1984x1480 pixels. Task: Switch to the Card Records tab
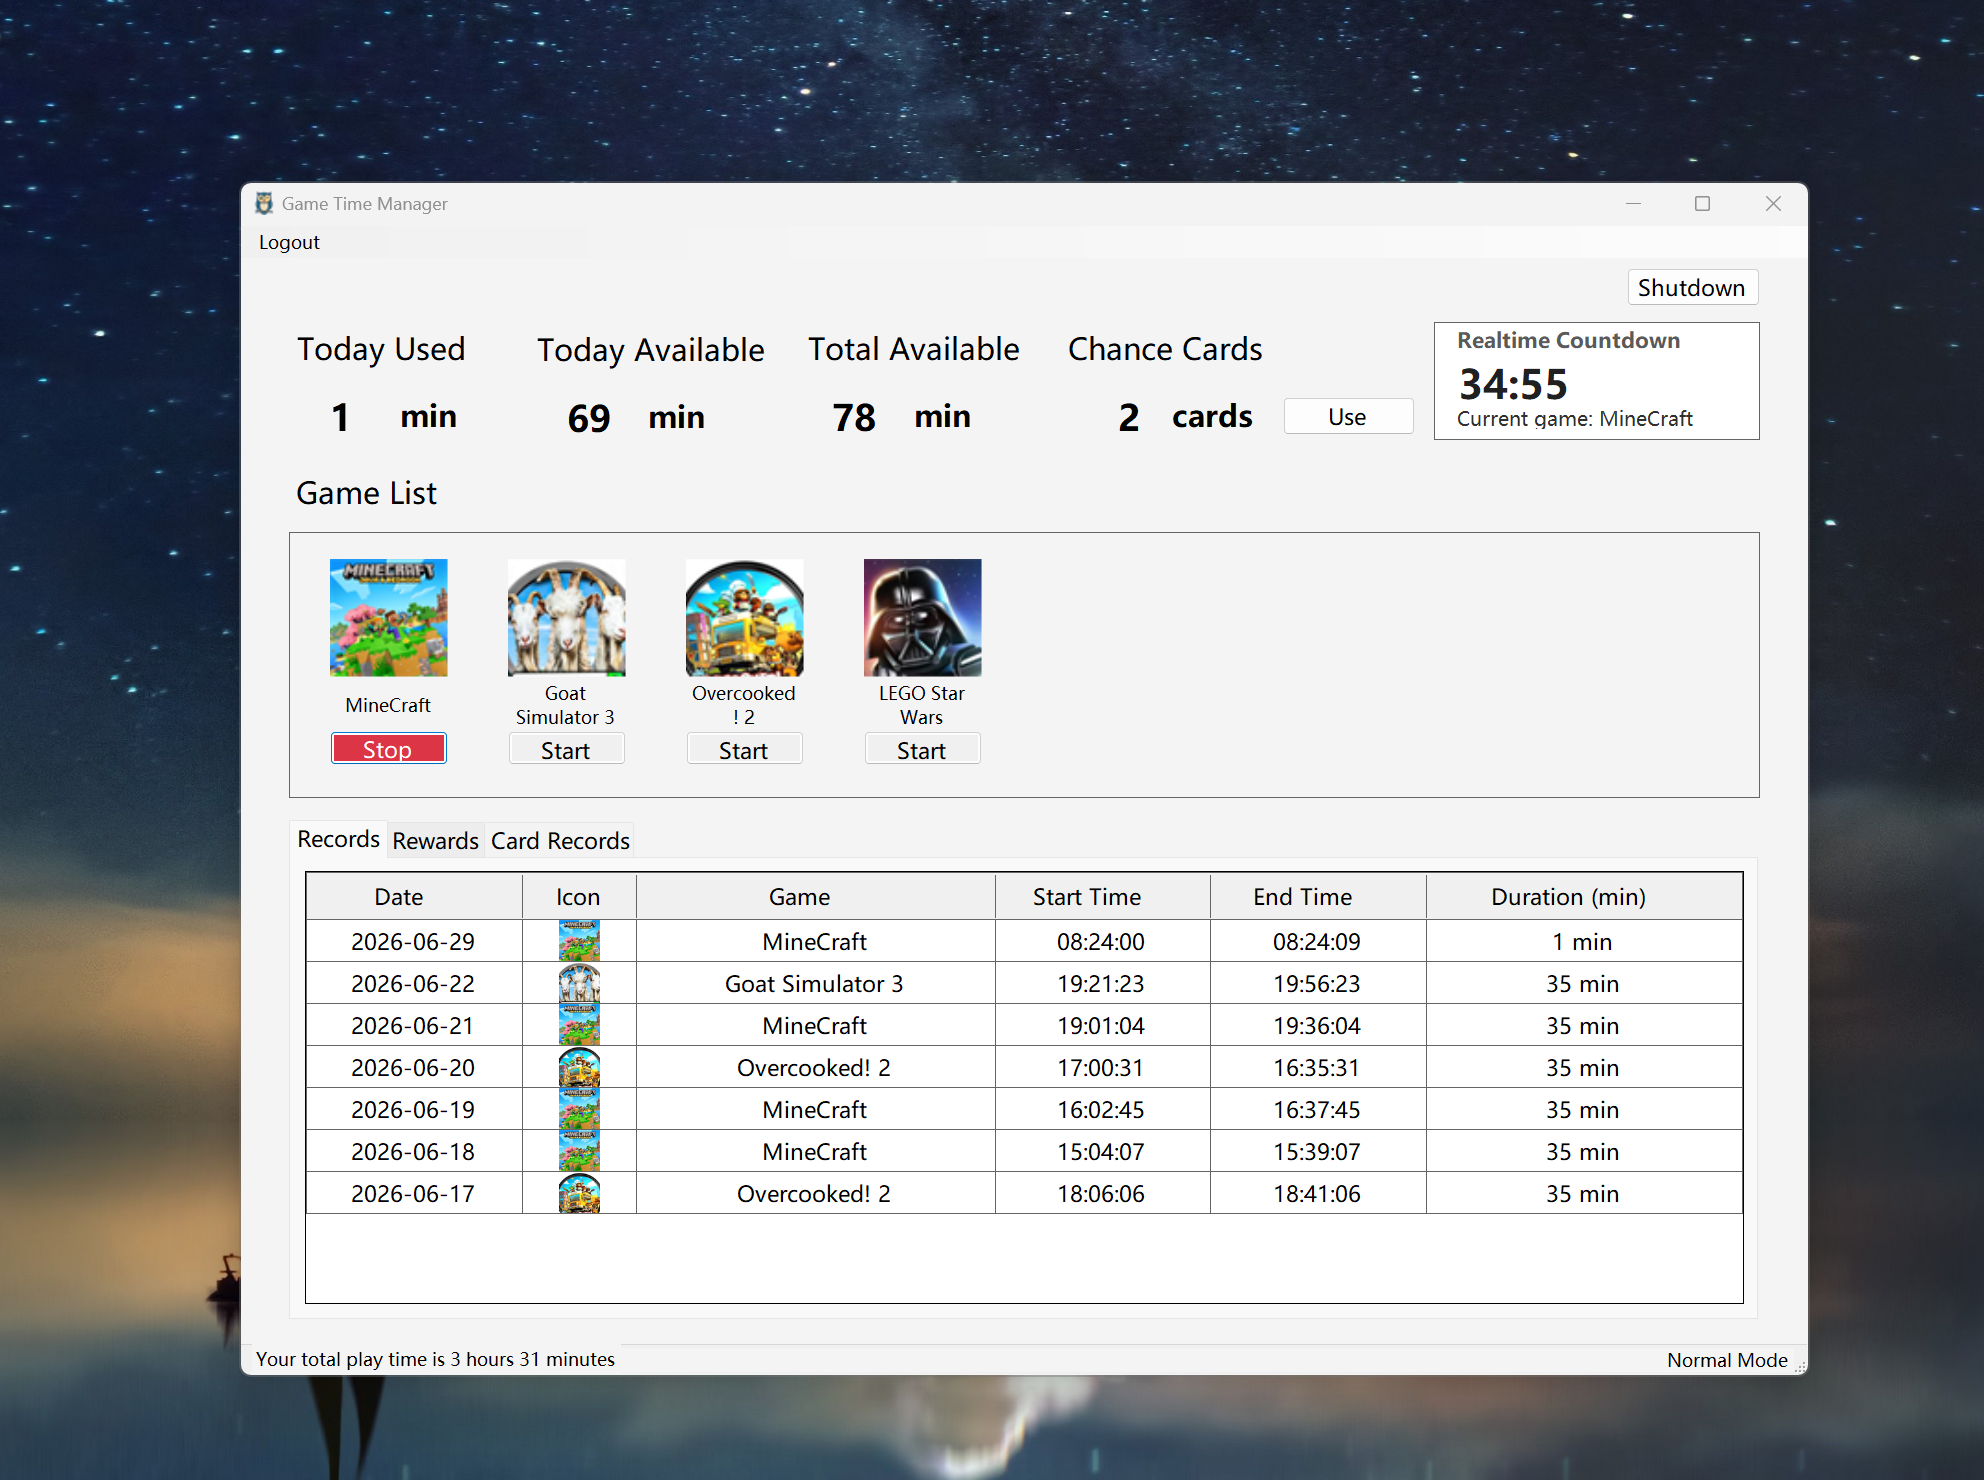click(560, 841)
